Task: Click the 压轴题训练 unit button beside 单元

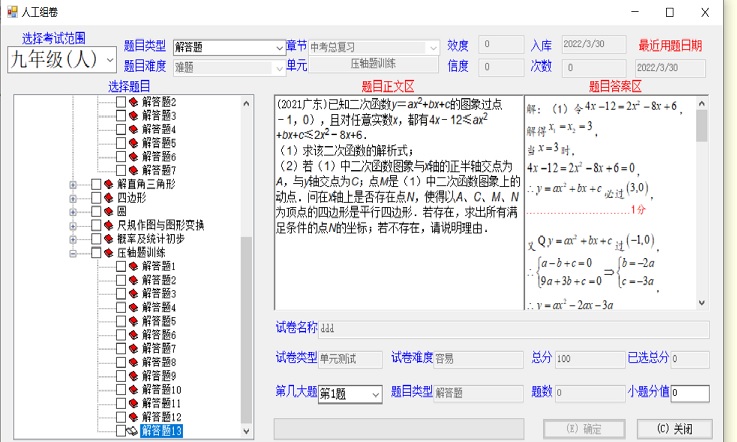Action: click(373, 64)
